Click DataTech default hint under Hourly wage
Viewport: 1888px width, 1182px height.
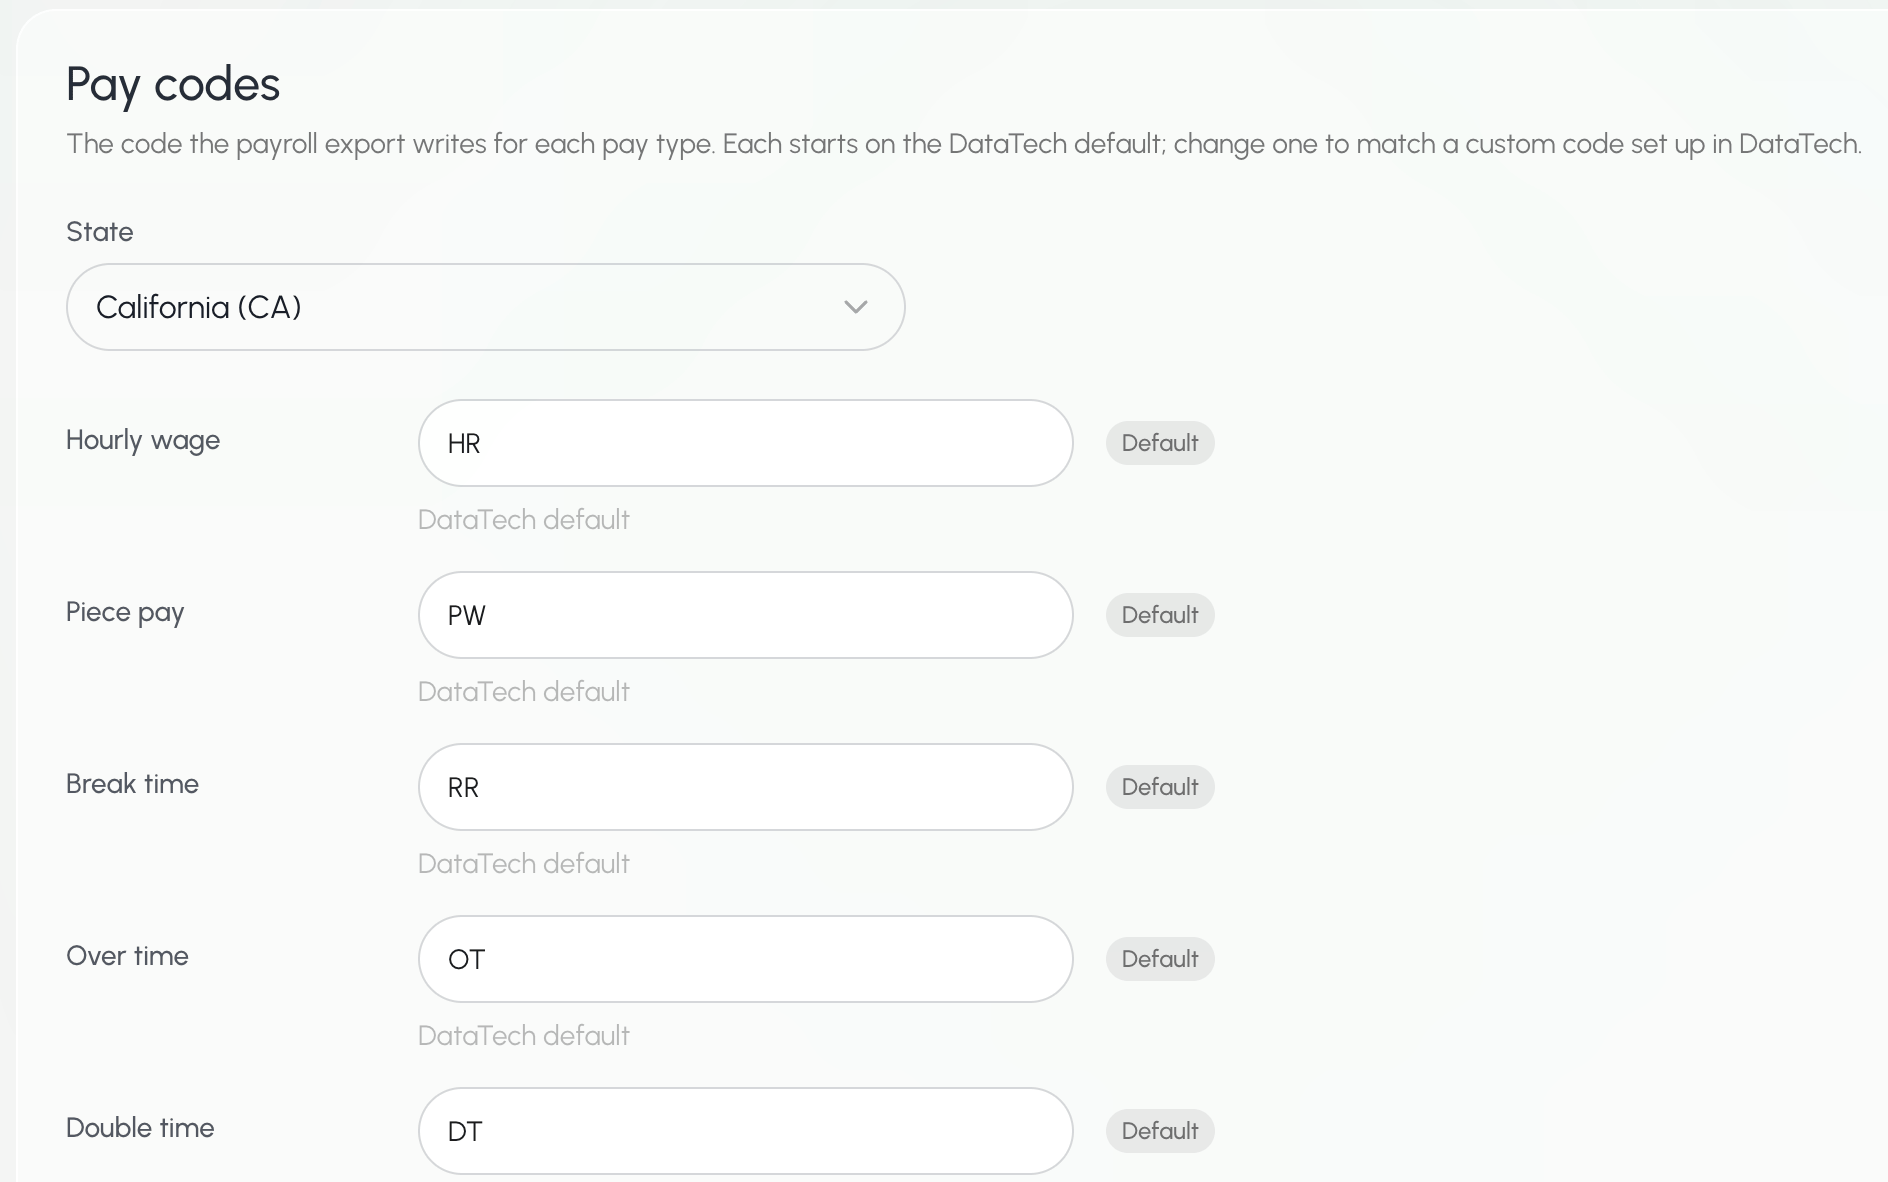point(524,520)
